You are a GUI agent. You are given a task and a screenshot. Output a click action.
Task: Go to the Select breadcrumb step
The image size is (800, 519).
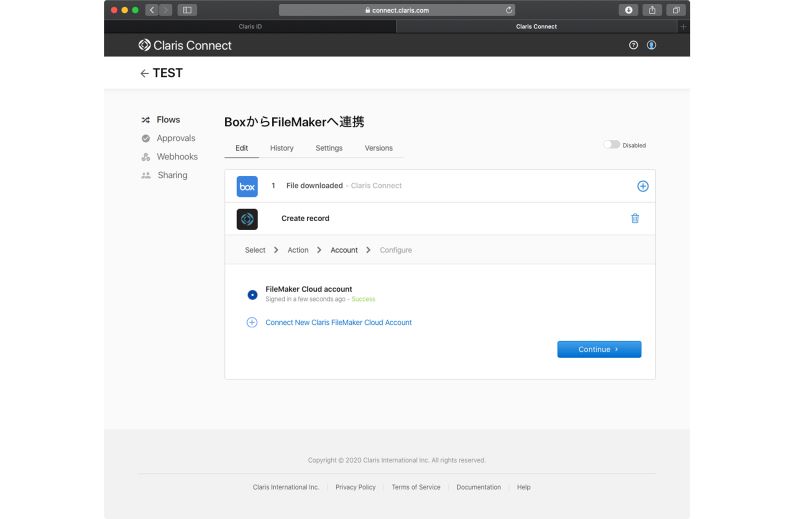pos(255,250)
